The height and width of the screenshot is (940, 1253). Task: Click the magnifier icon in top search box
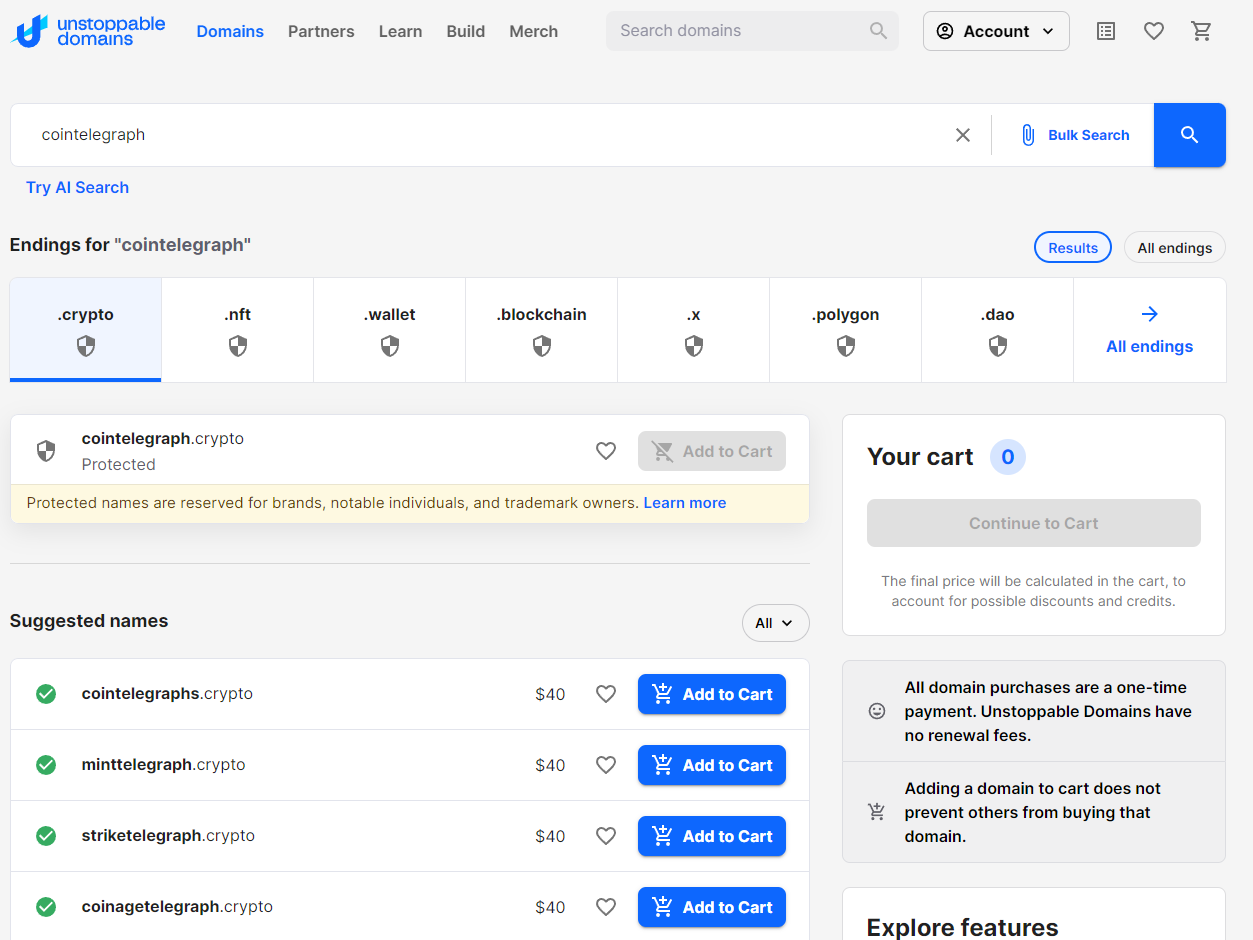tap(878, 31)
